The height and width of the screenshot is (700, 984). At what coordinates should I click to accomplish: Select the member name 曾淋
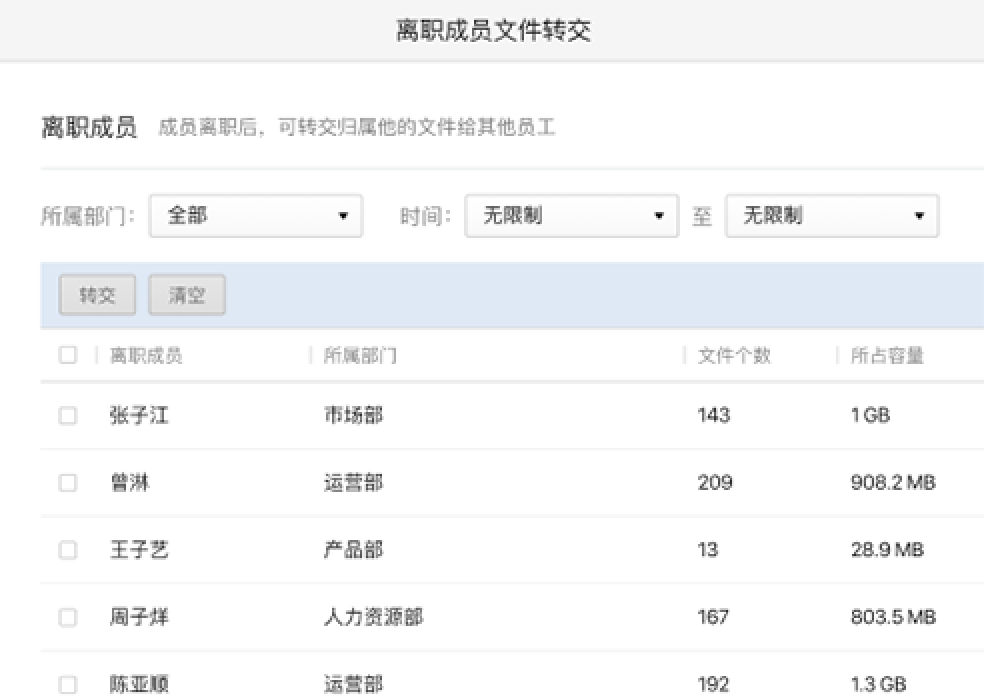pyautogui.click(x=129, y=483)
